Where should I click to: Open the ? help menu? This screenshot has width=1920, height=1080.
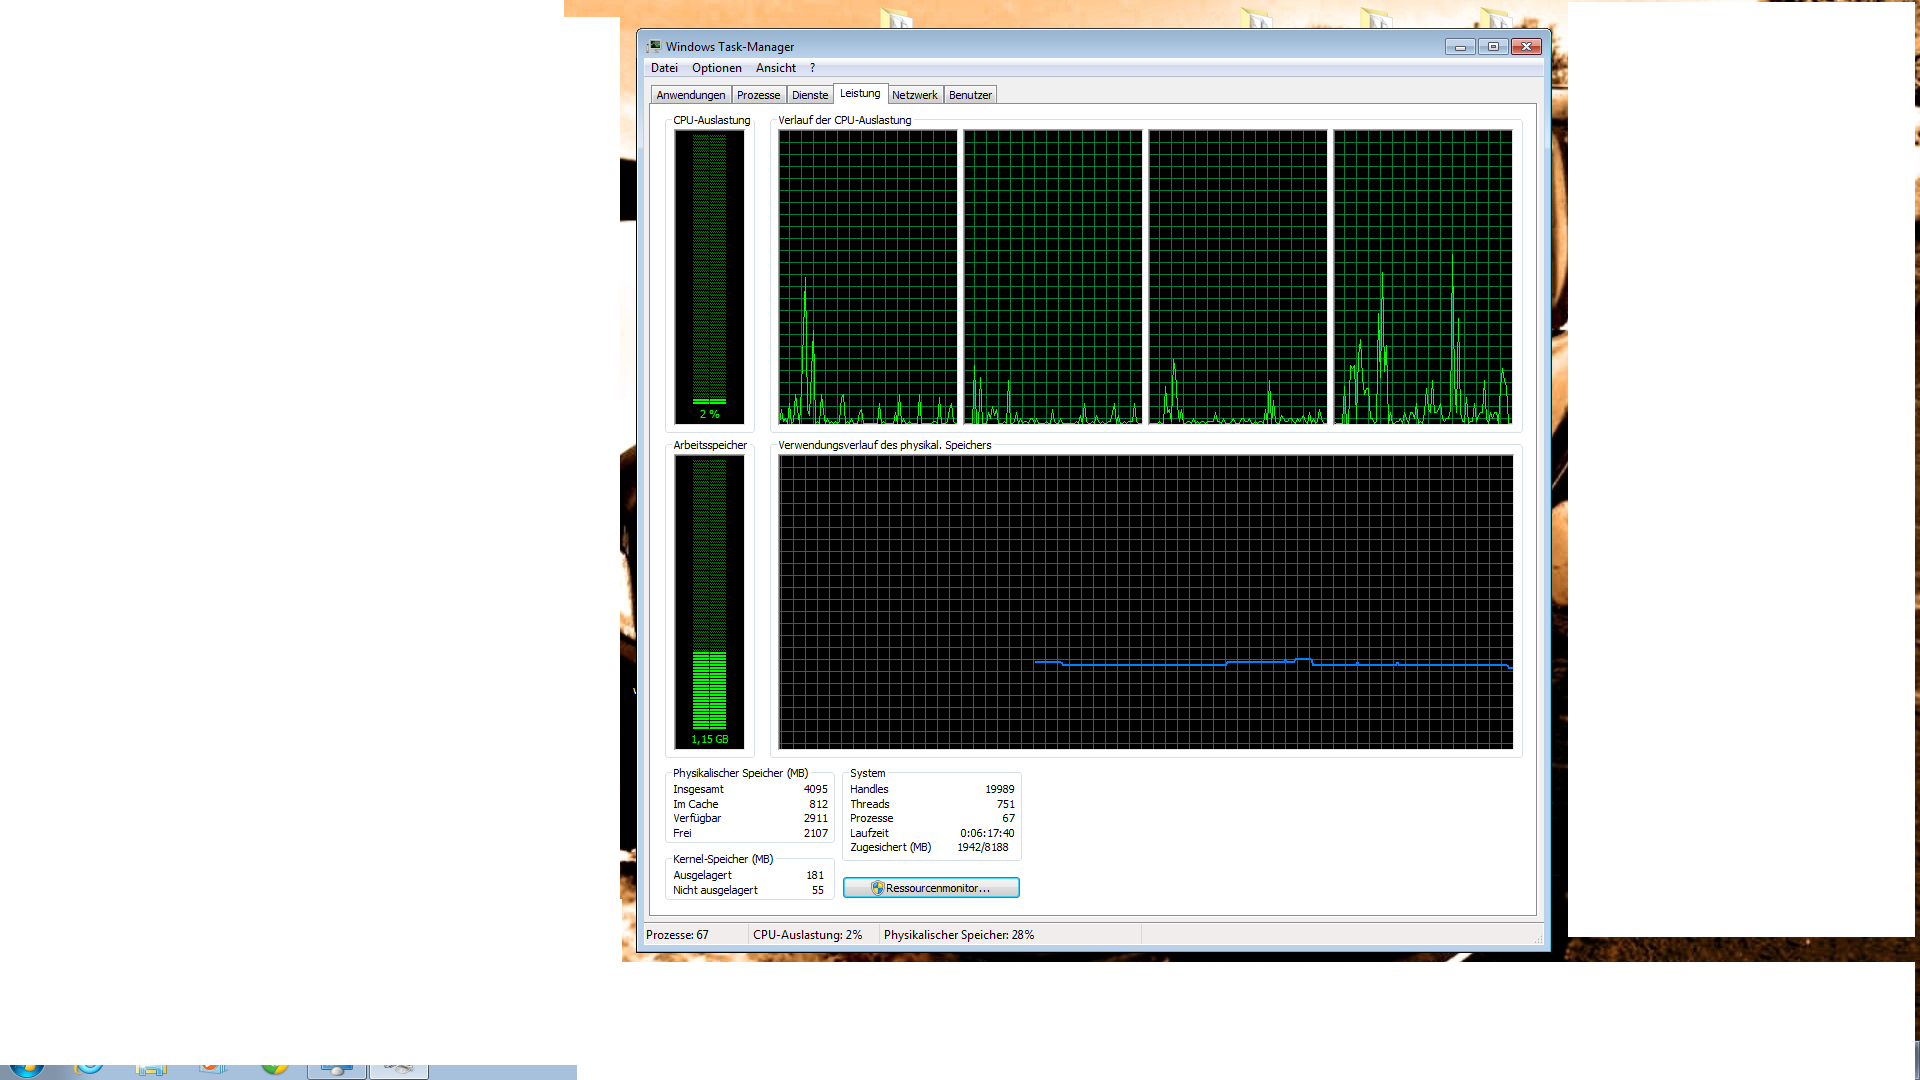pyautogui.click(x=812, y=68)
